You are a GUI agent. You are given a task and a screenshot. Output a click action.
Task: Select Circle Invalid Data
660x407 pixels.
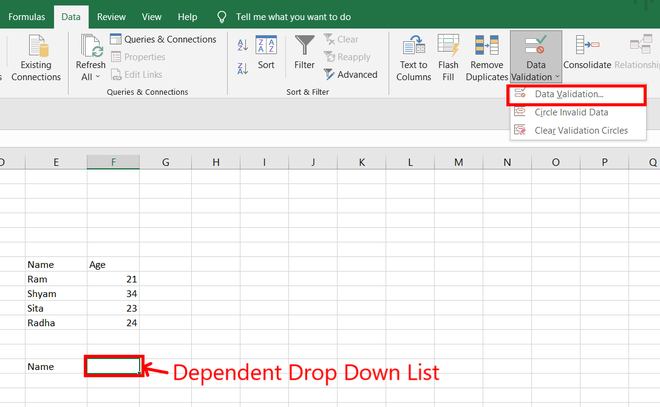coord(578,112)
